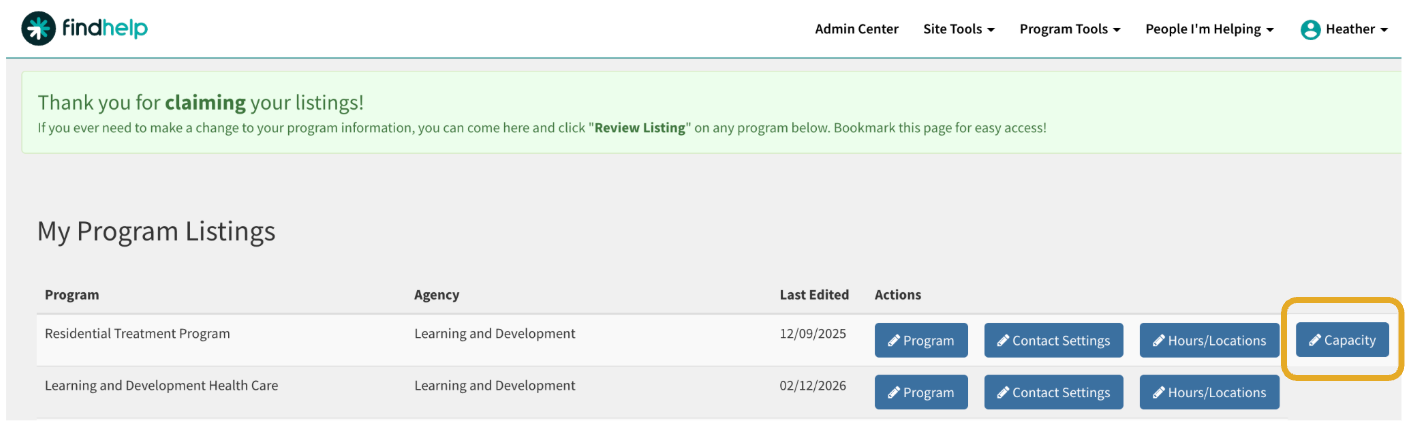Edit Program for Residential Treatment Program

(x=921, y=340)
